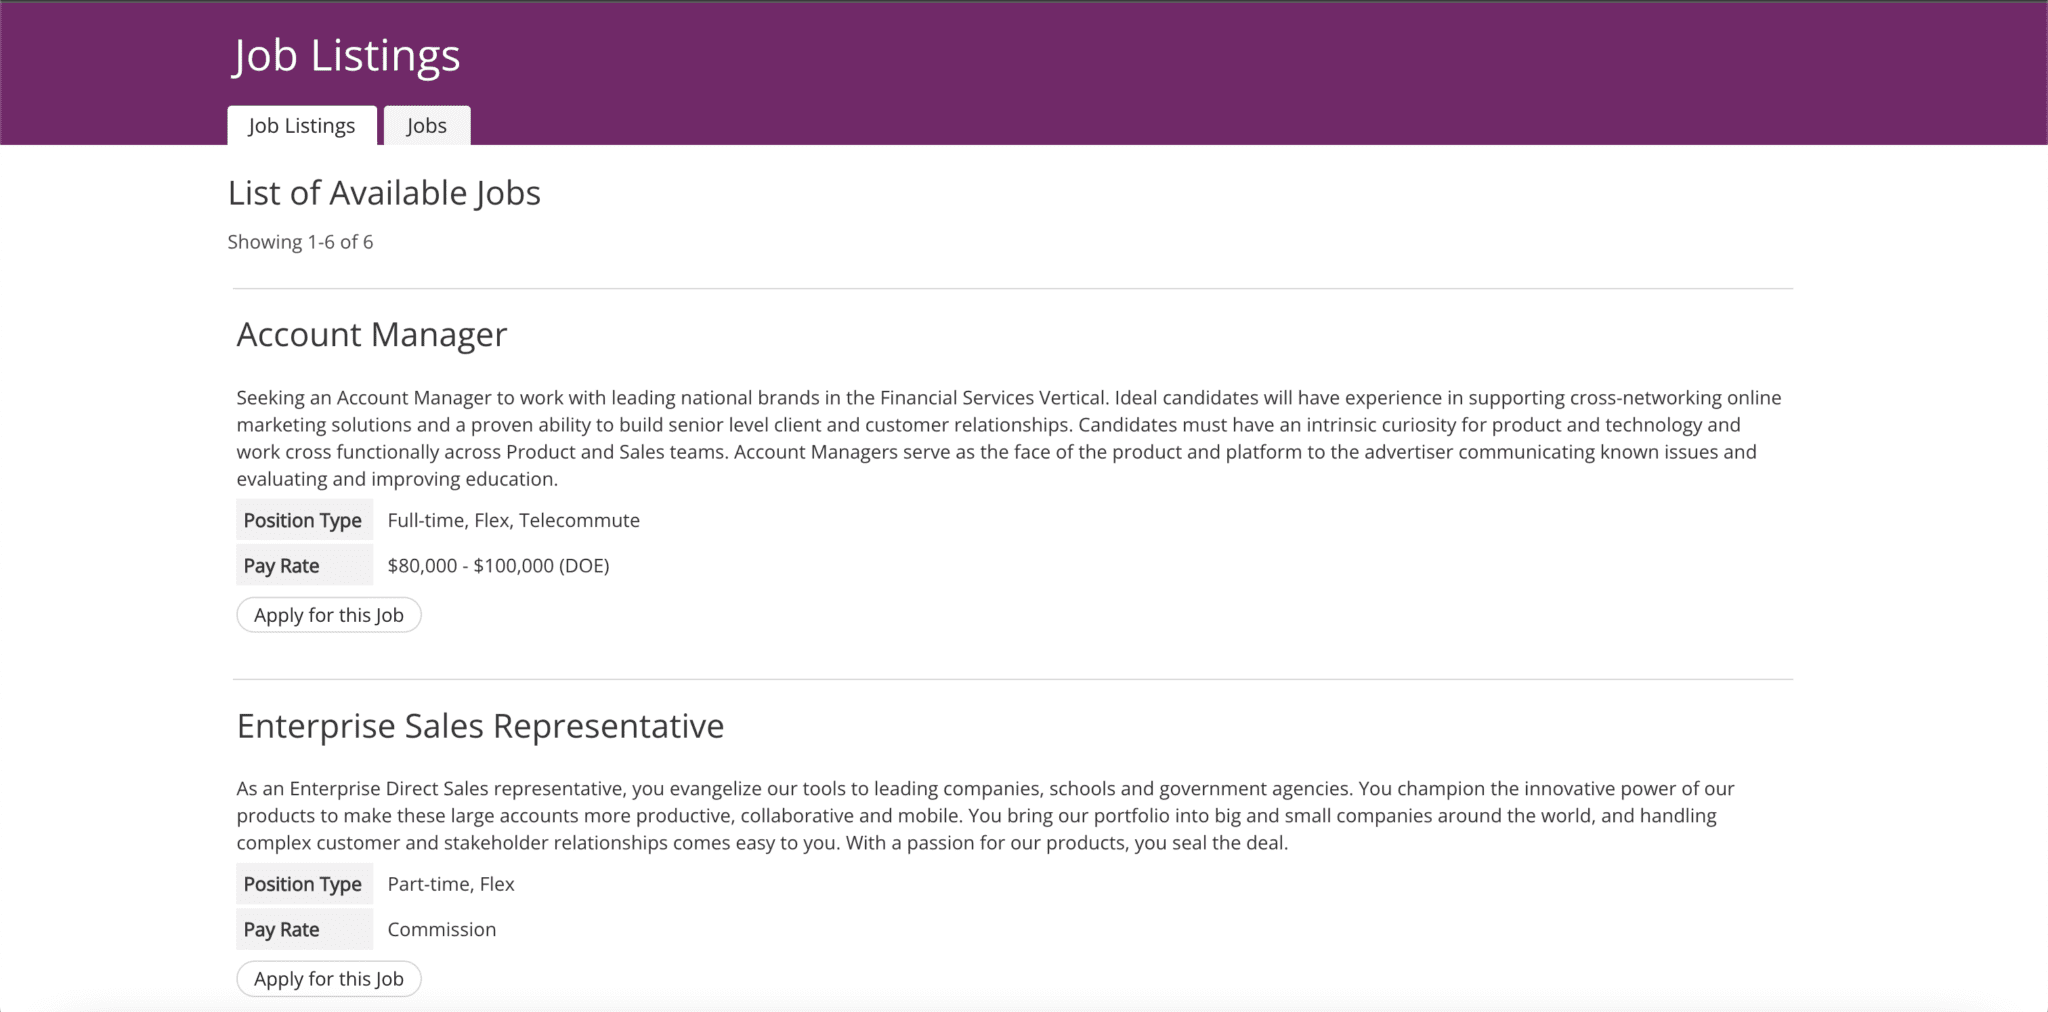Select the Account Manager job heading
The height and width of the screenshot is (1012, 2048).
pos(372,335)
